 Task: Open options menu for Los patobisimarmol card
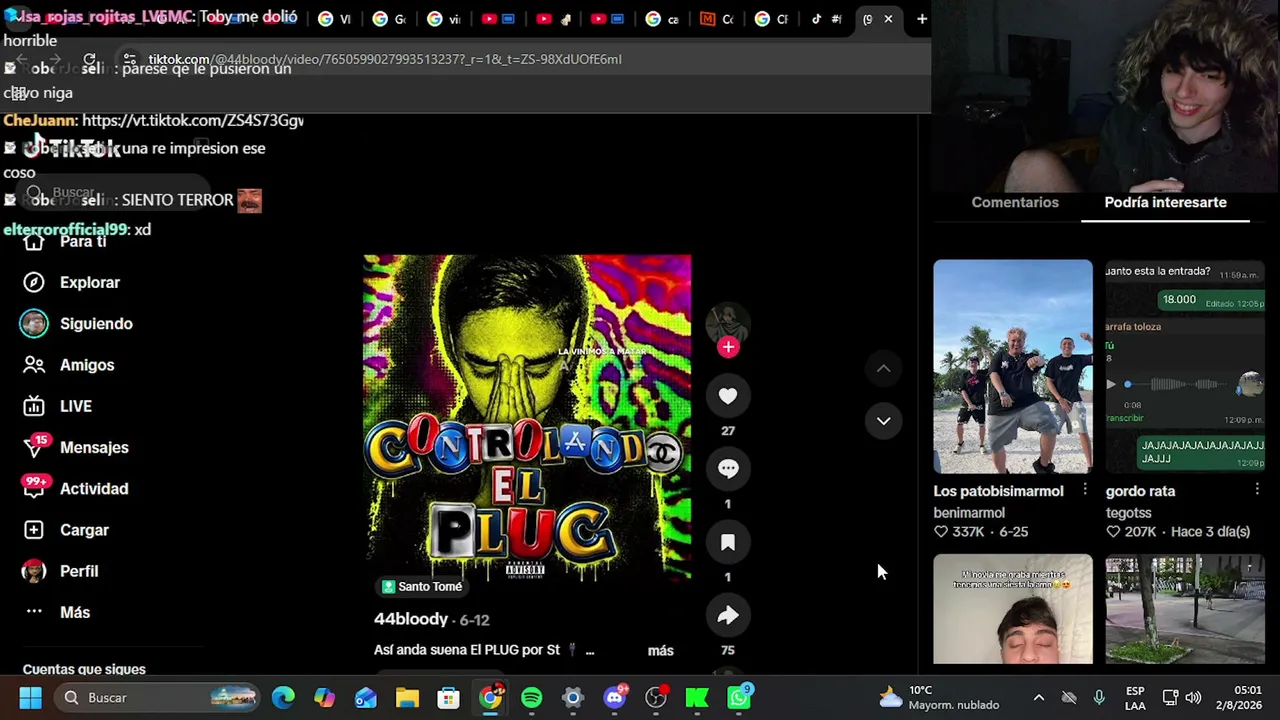tap(1085, 490)
